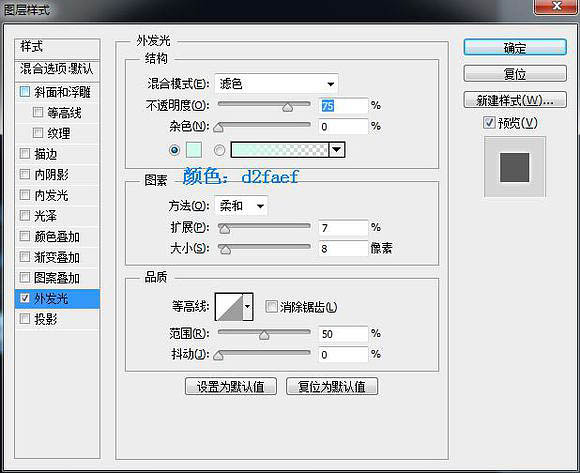The height and width of the screenshot is (473, 580).
Task: Uncheck the 外发光 checkbox
Action: coord(25,298)
